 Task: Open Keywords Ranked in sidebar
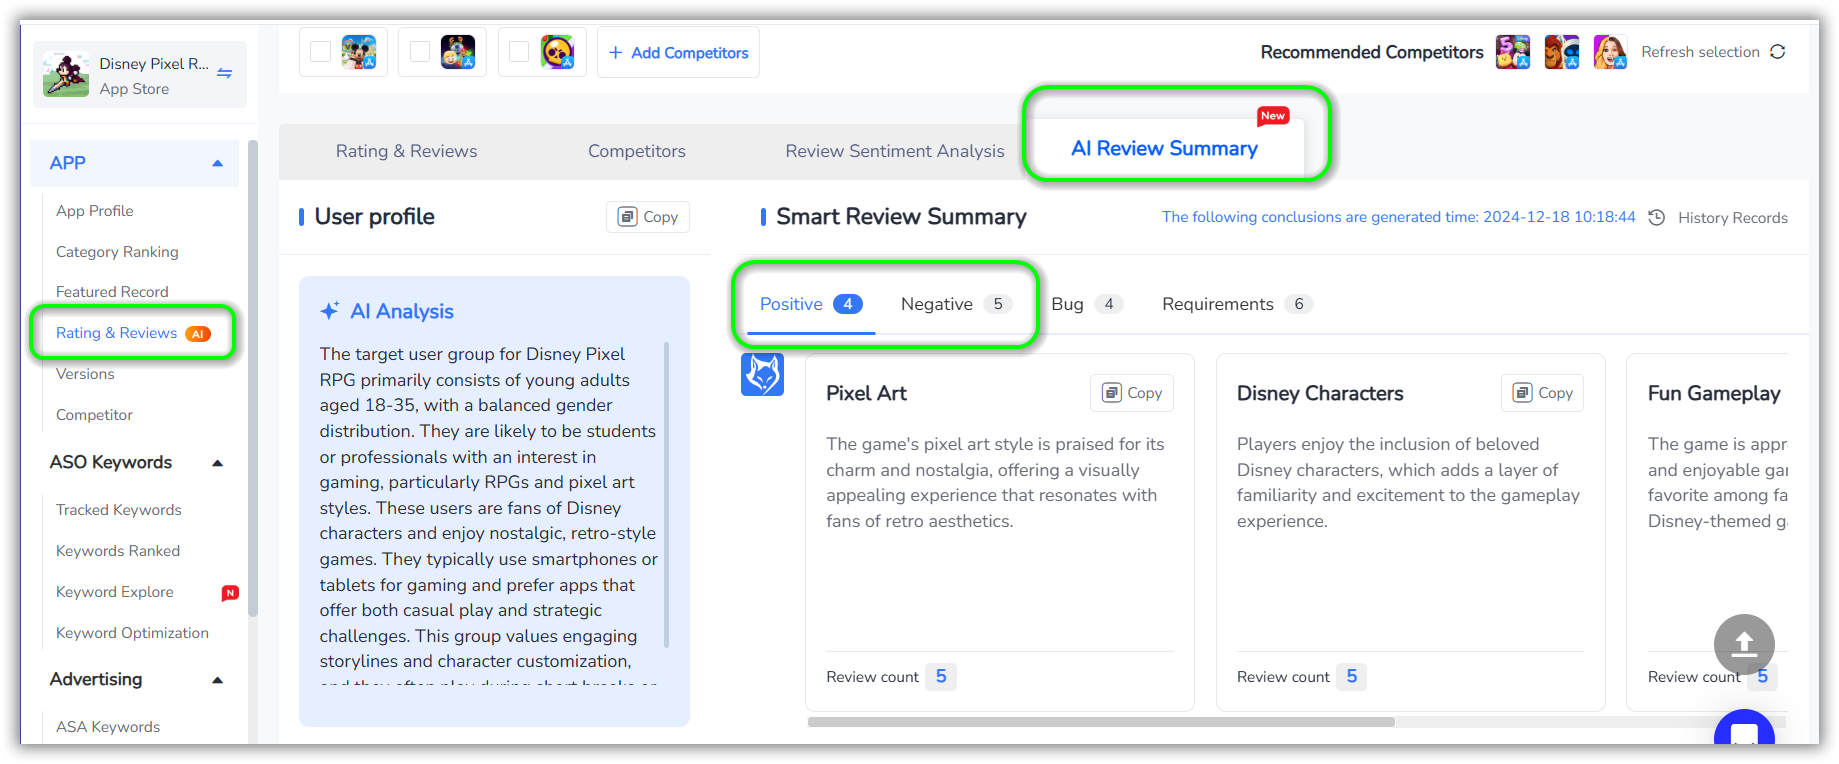coord(118,551)
